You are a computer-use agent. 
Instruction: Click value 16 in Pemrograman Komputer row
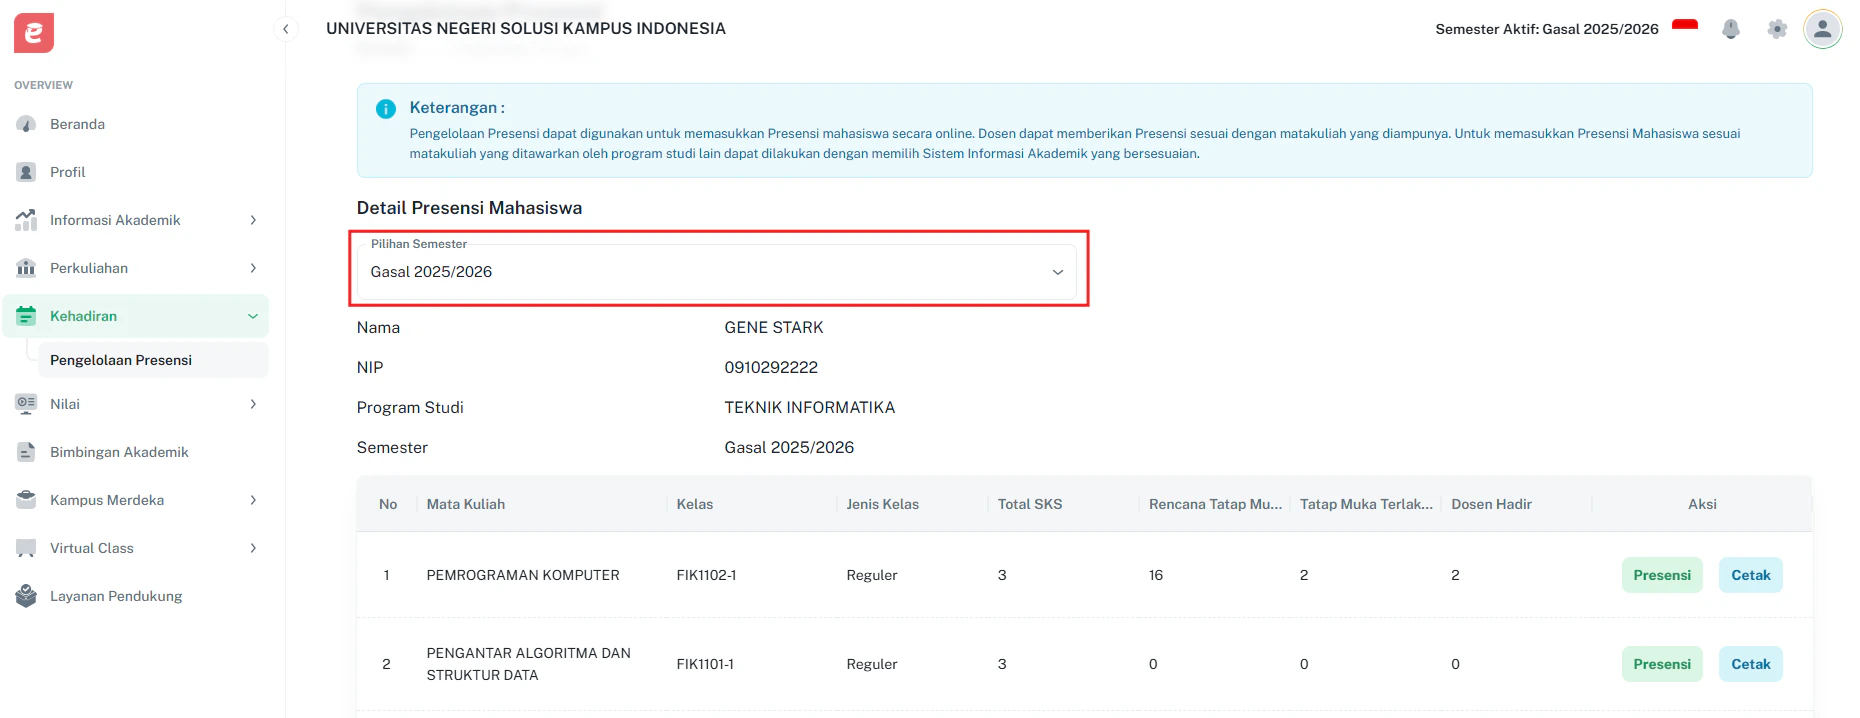pos(1156,575)
